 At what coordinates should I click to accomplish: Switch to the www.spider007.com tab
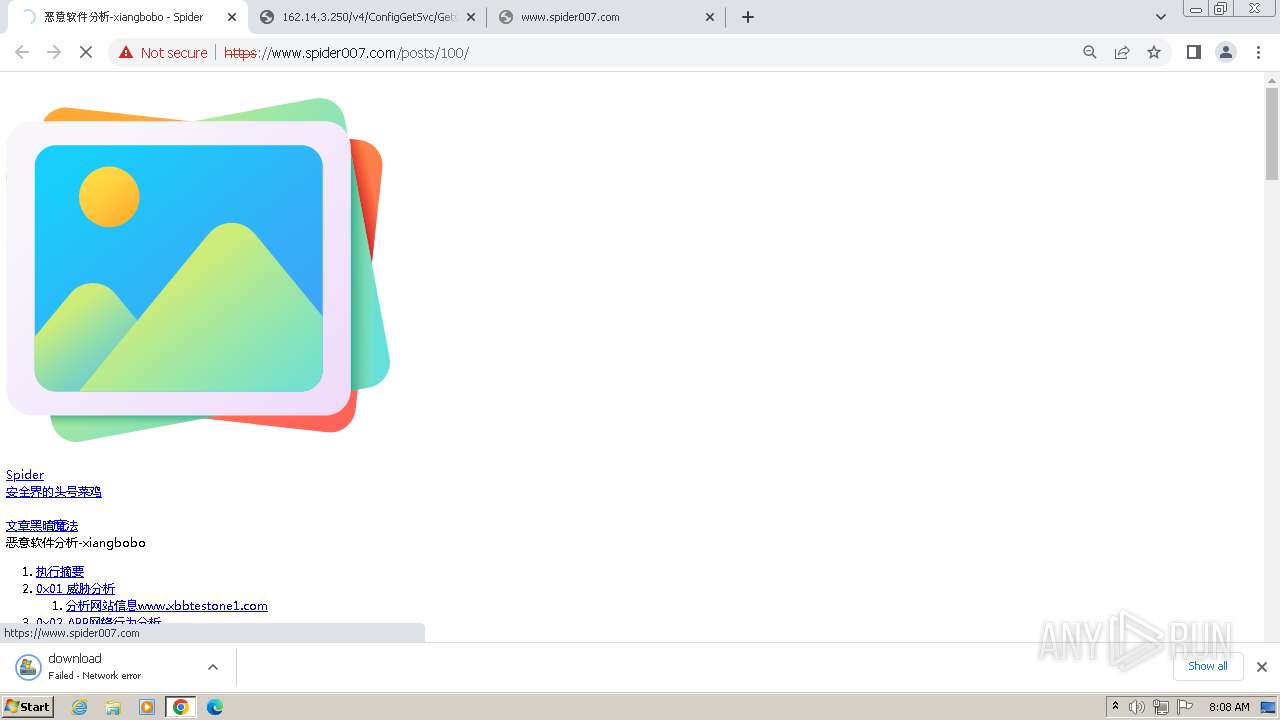(608, 17)
